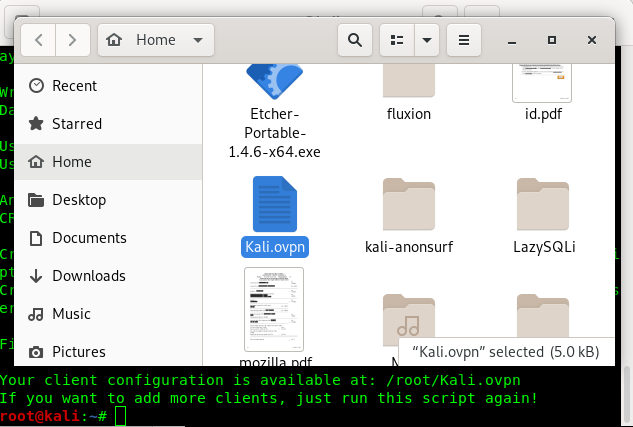Click the camera icon beside Pictures

tap(36, 352)
